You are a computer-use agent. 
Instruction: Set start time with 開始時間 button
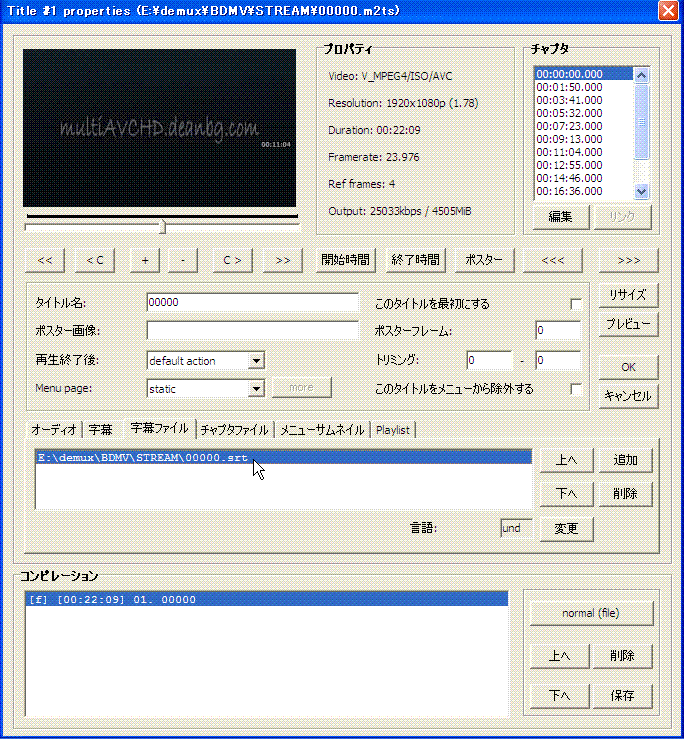pos(346,260)
